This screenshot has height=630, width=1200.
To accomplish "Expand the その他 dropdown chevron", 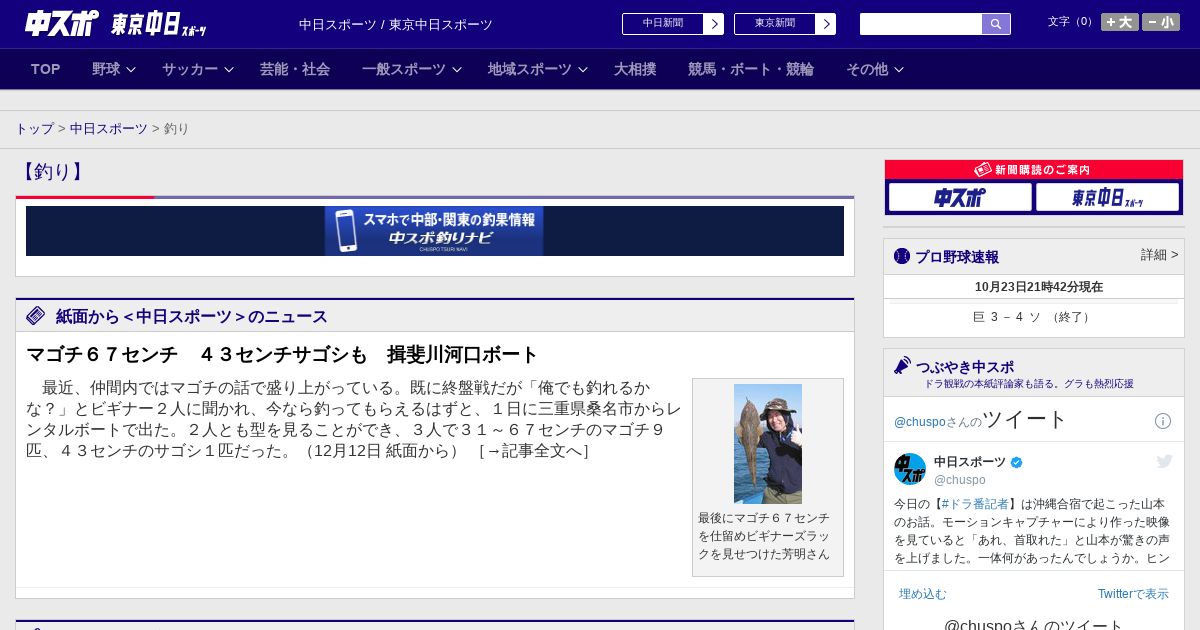I will (899, 70).
